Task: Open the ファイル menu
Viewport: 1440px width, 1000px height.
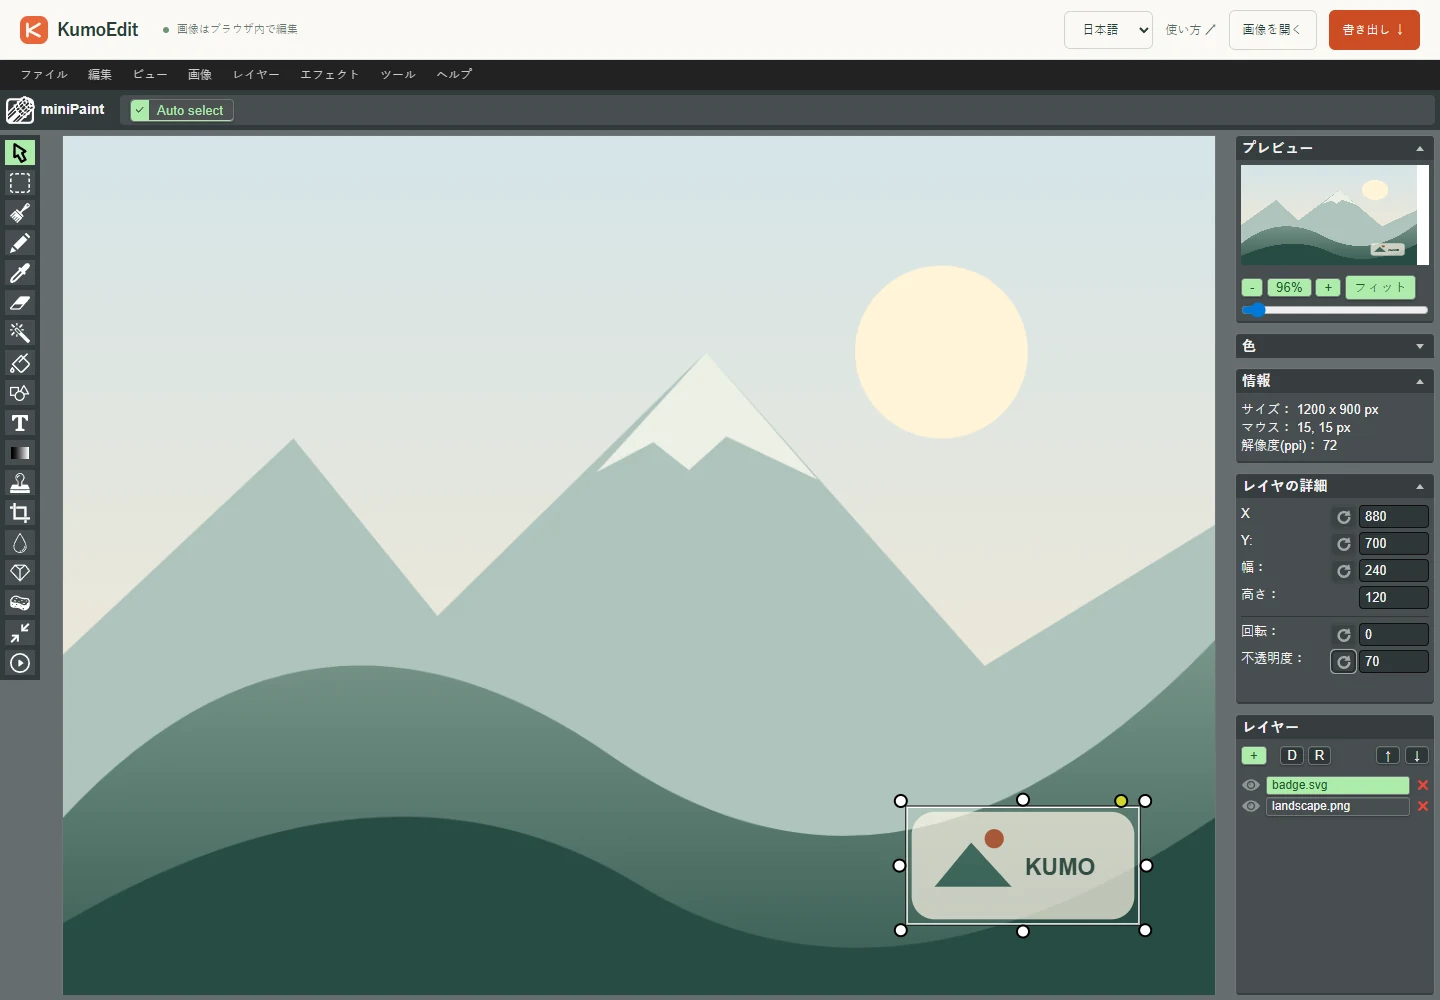Action: (x=45, y=74)
